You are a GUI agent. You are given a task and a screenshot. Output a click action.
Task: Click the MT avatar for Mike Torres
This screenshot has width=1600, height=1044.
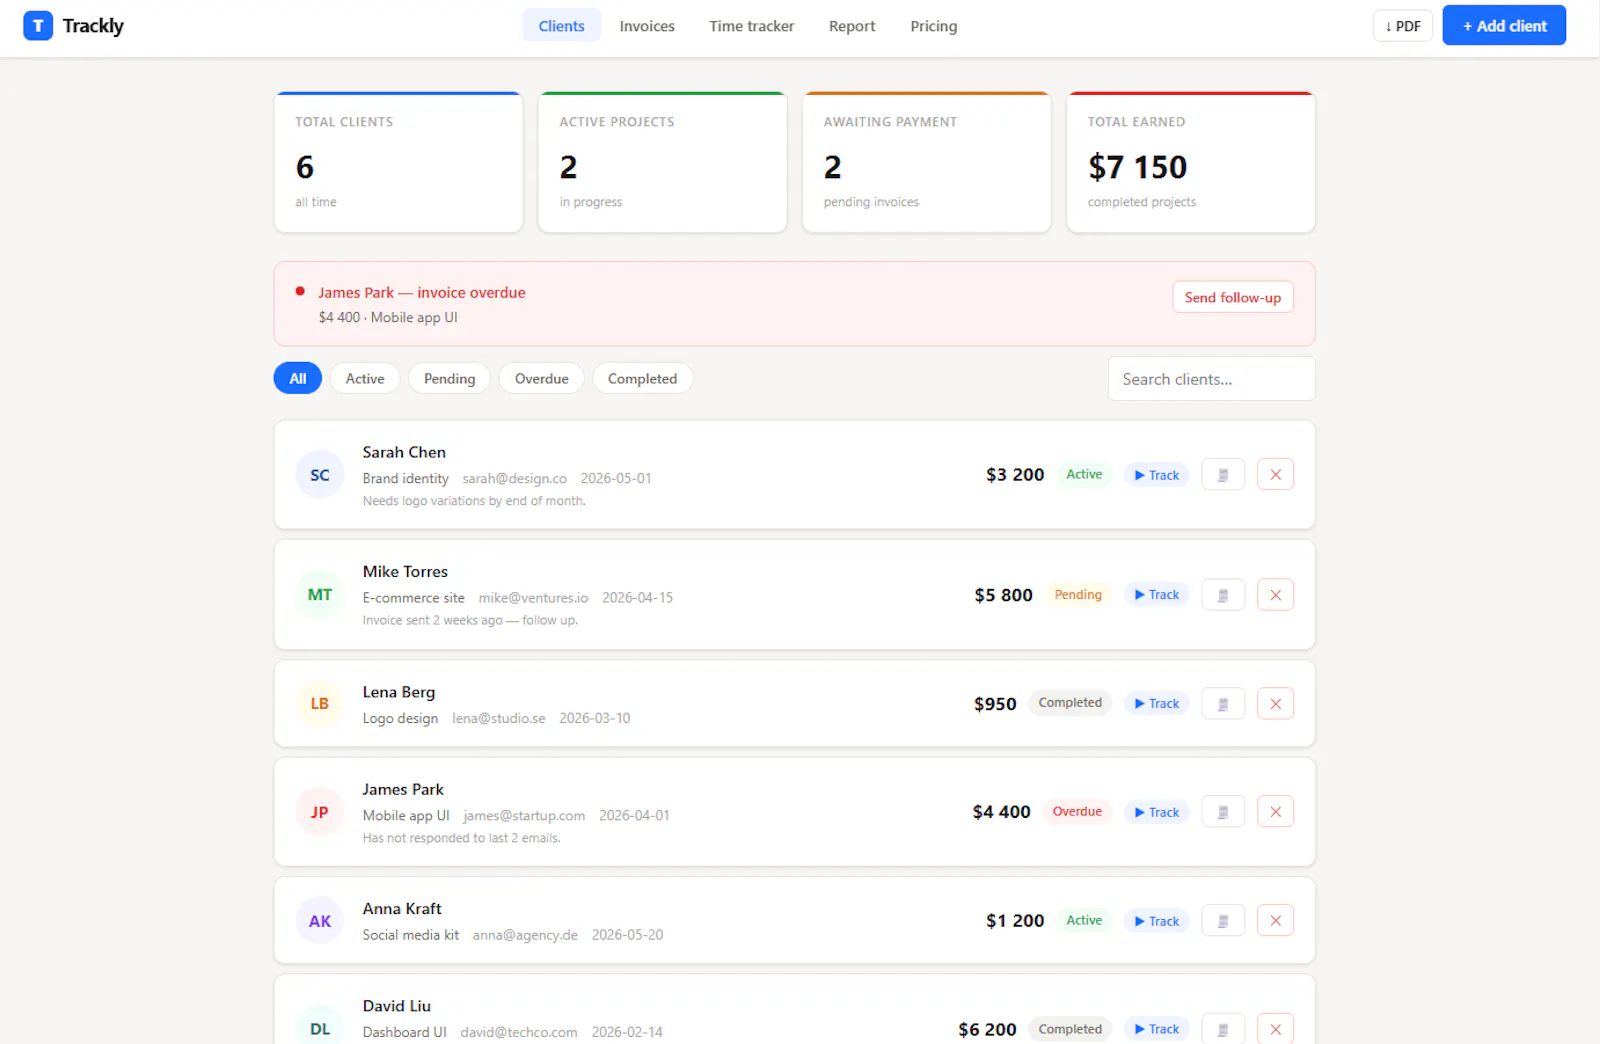point(320,595)
